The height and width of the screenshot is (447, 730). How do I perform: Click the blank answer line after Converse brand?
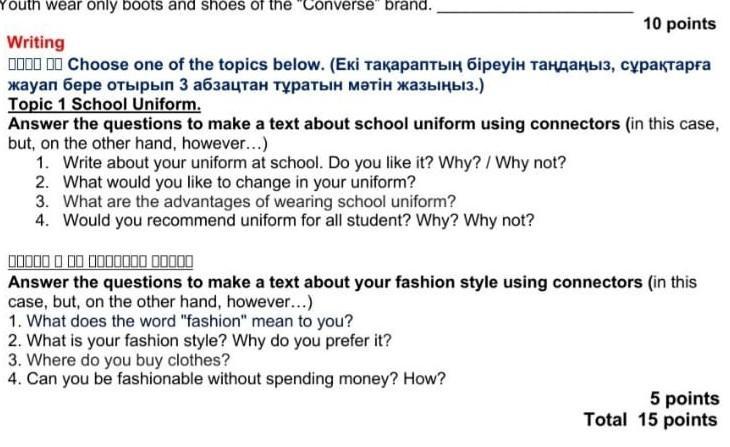coord(535,8)
